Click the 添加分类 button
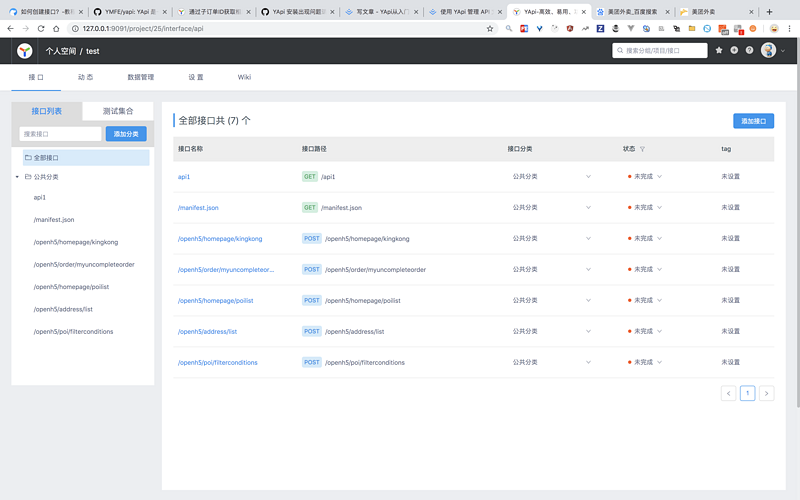 click(126, 134)
